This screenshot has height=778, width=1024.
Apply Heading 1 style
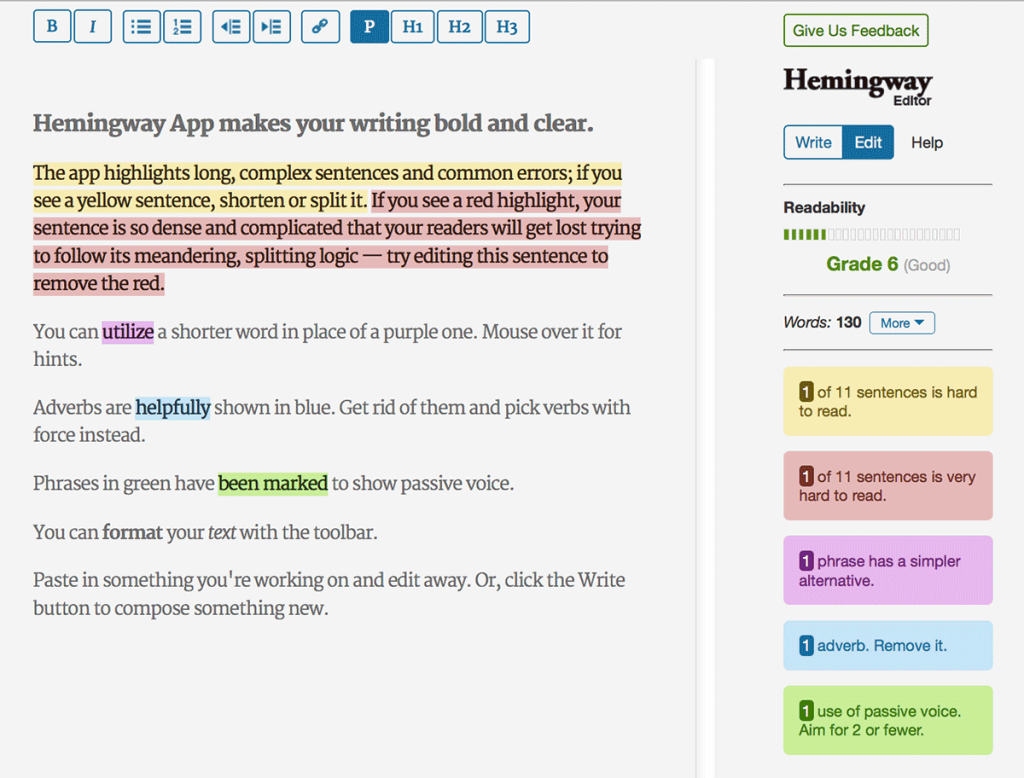pos(412,27)
